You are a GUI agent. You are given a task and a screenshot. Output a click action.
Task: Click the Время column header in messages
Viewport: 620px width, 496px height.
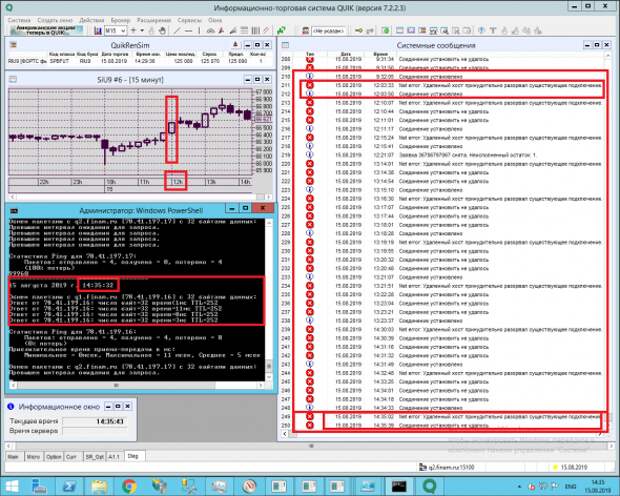(380, 54)
